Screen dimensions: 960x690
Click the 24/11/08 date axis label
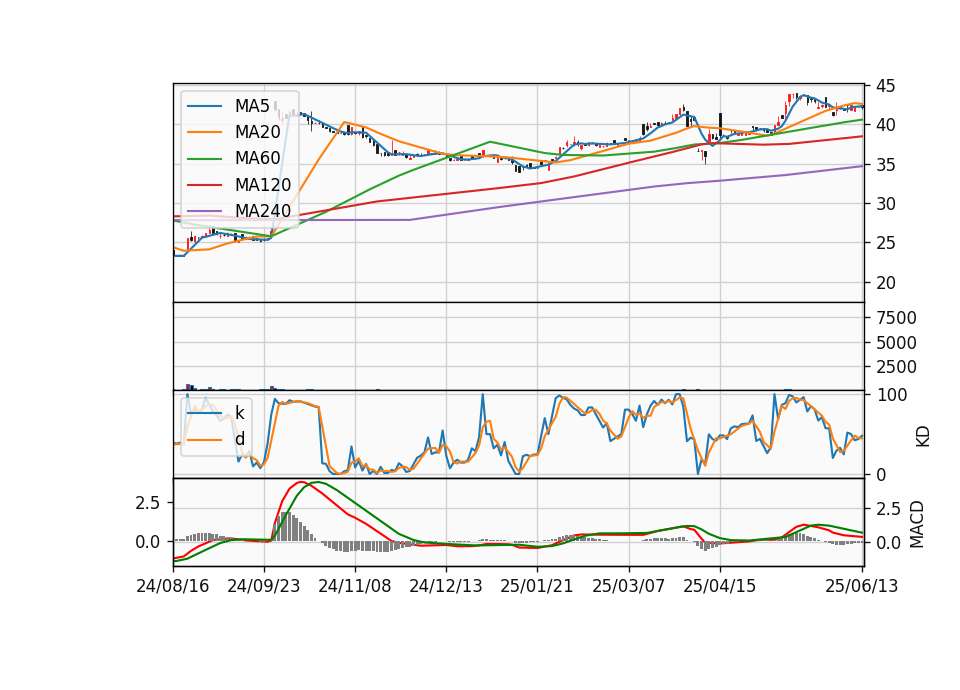click(354, 586)
